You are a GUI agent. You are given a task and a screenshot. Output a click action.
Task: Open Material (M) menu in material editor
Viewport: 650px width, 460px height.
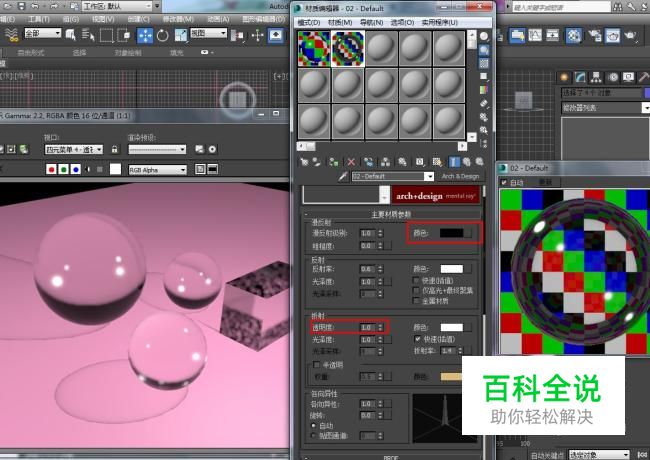tap(340, 22)
